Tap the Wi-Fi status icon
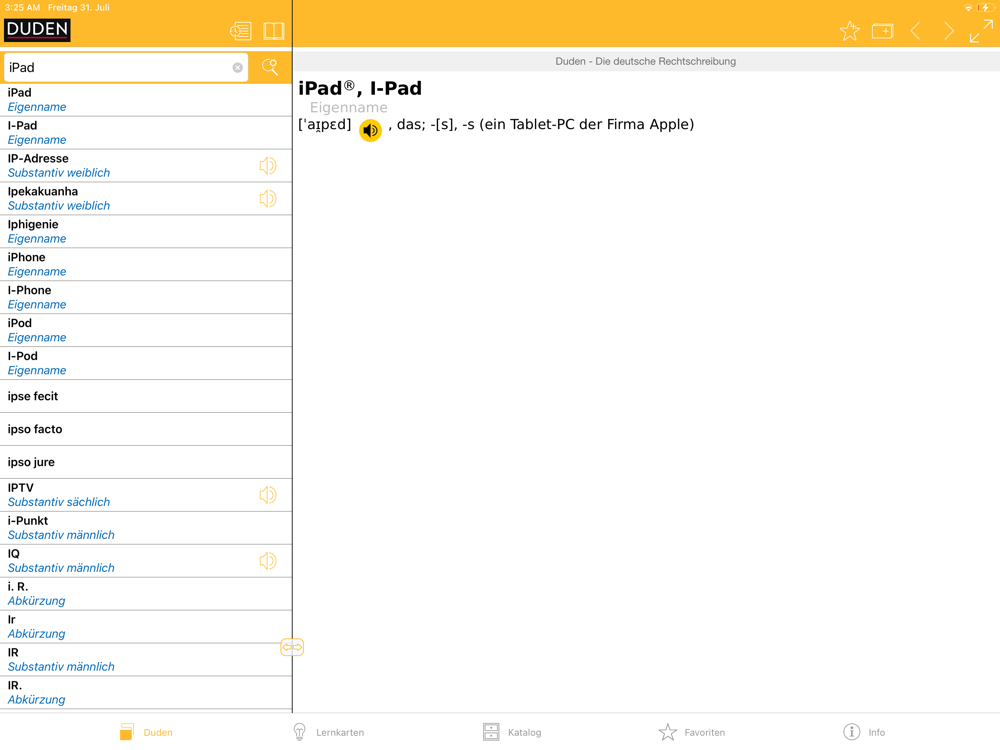The image size is (1000, 750). (x=969, y=8)
